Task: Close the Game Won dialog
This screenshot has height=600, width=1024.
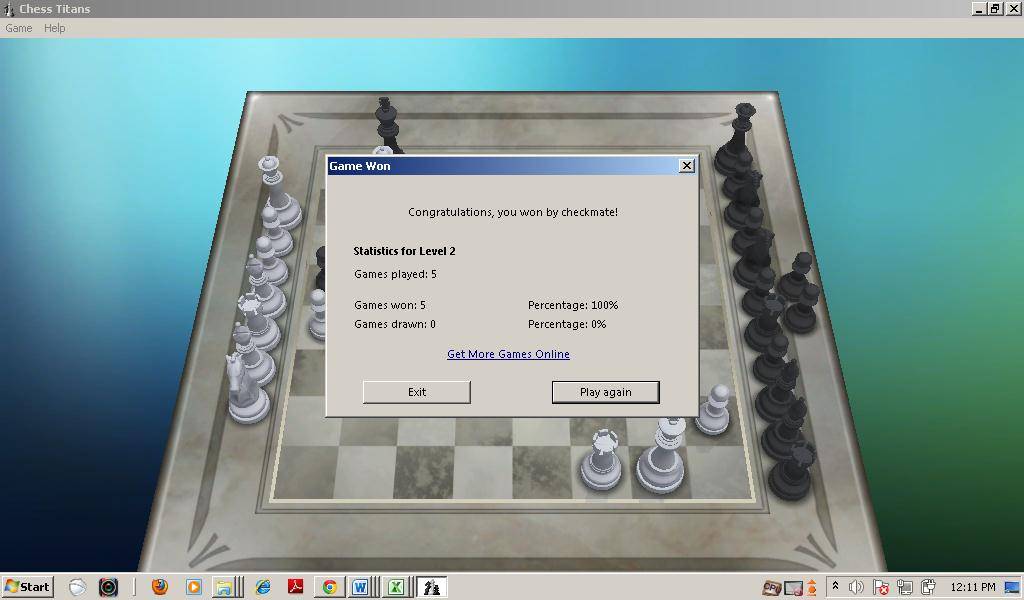Action: click(686, 166)
